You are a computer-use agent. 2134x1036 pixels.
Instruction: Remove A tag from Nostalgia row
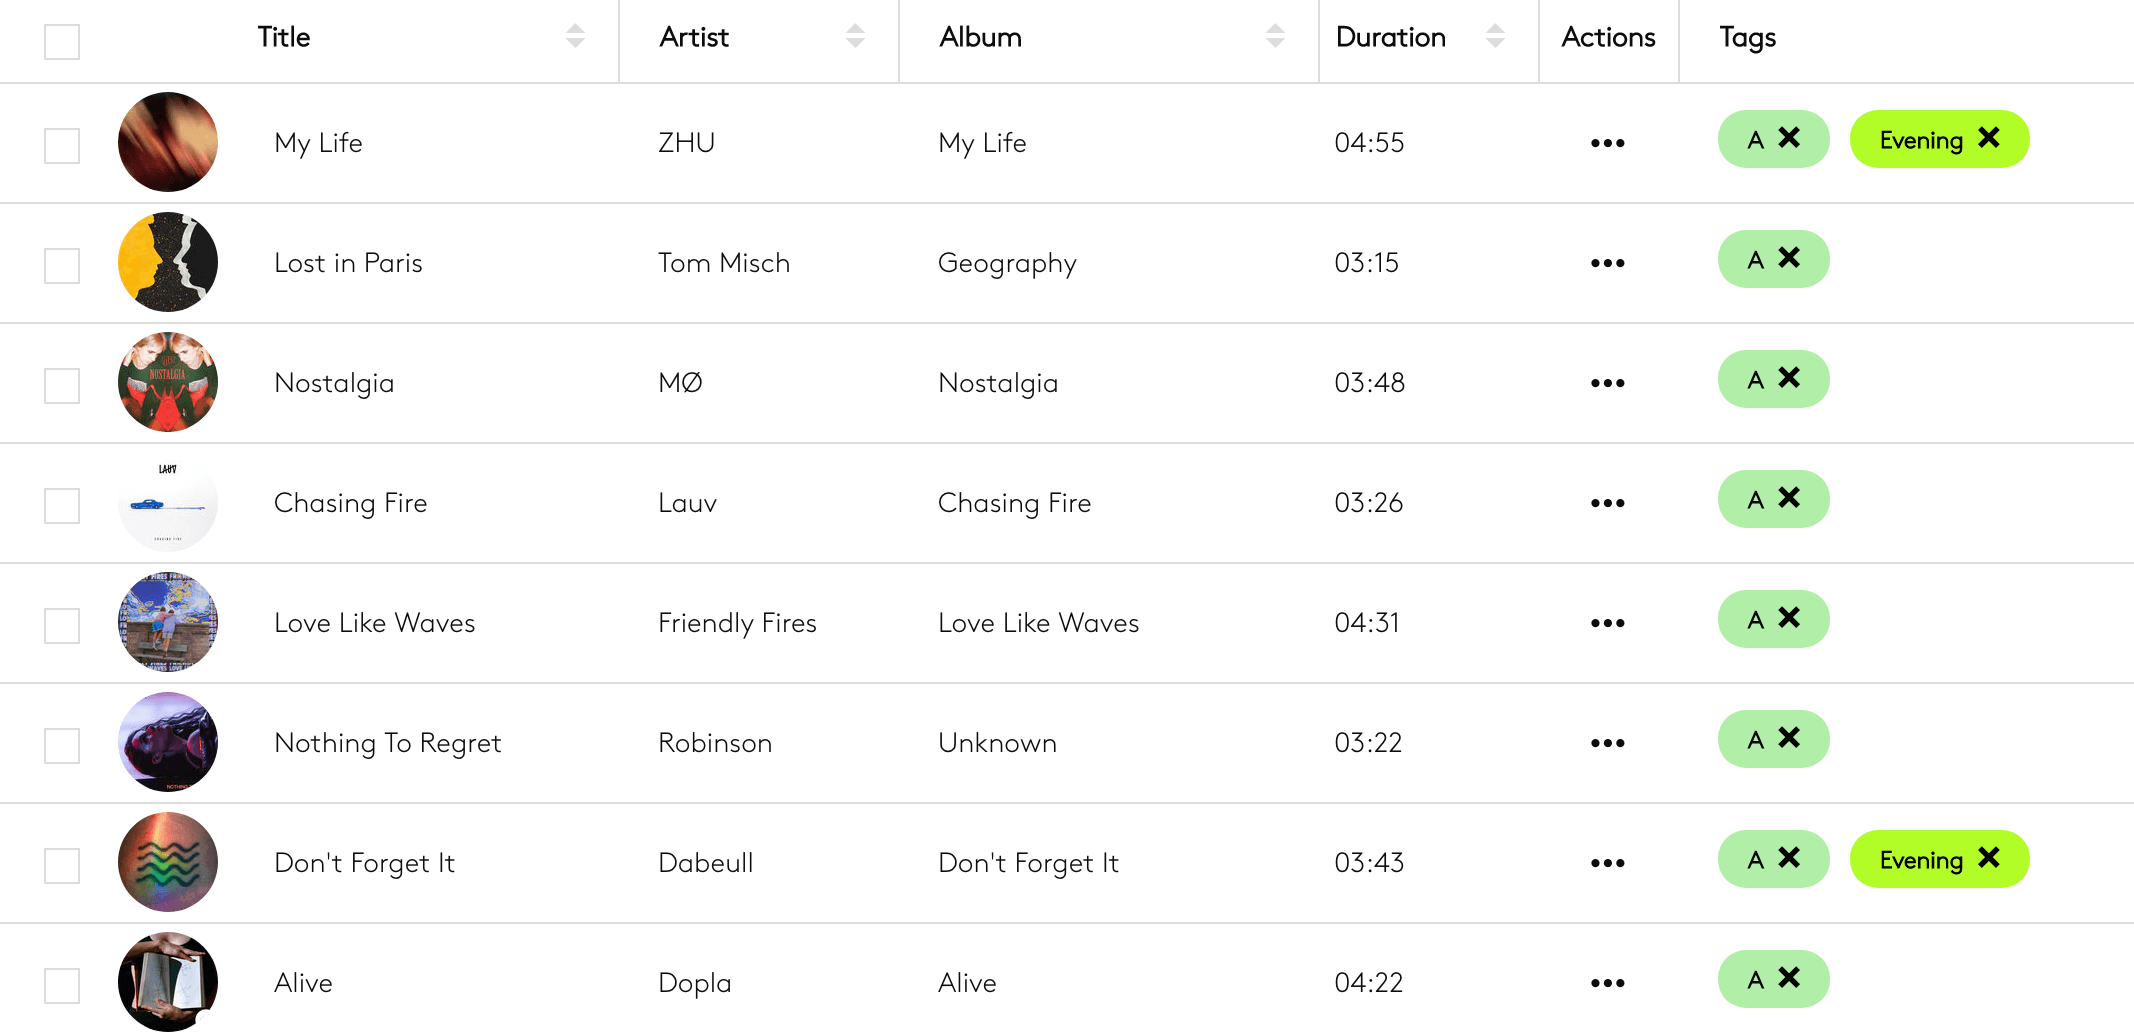click(x=1789, y=378)
